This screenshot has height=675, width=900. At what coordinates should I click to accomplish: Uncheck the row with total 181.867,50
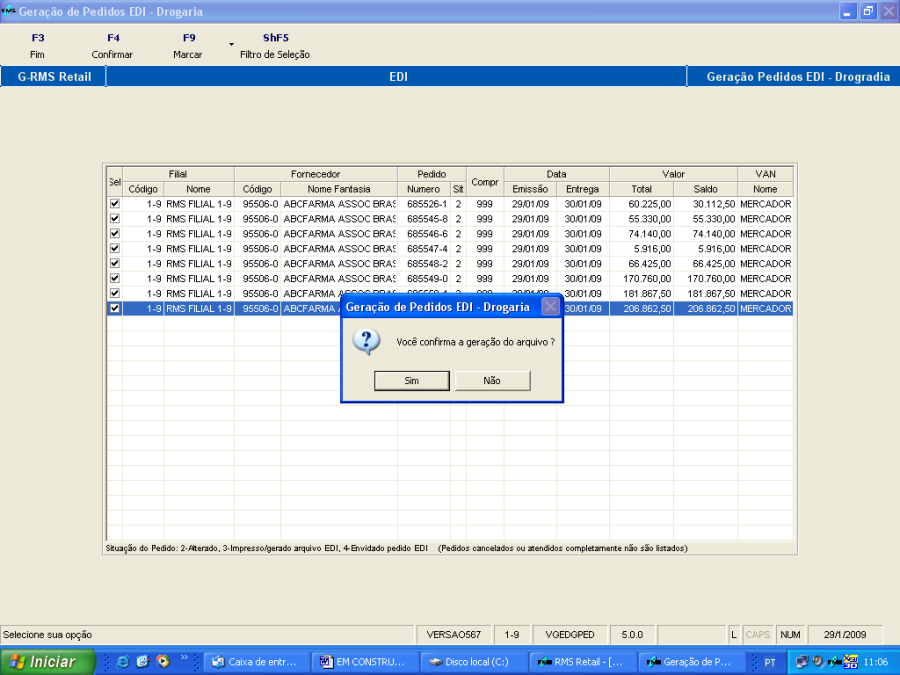[115, 293]
